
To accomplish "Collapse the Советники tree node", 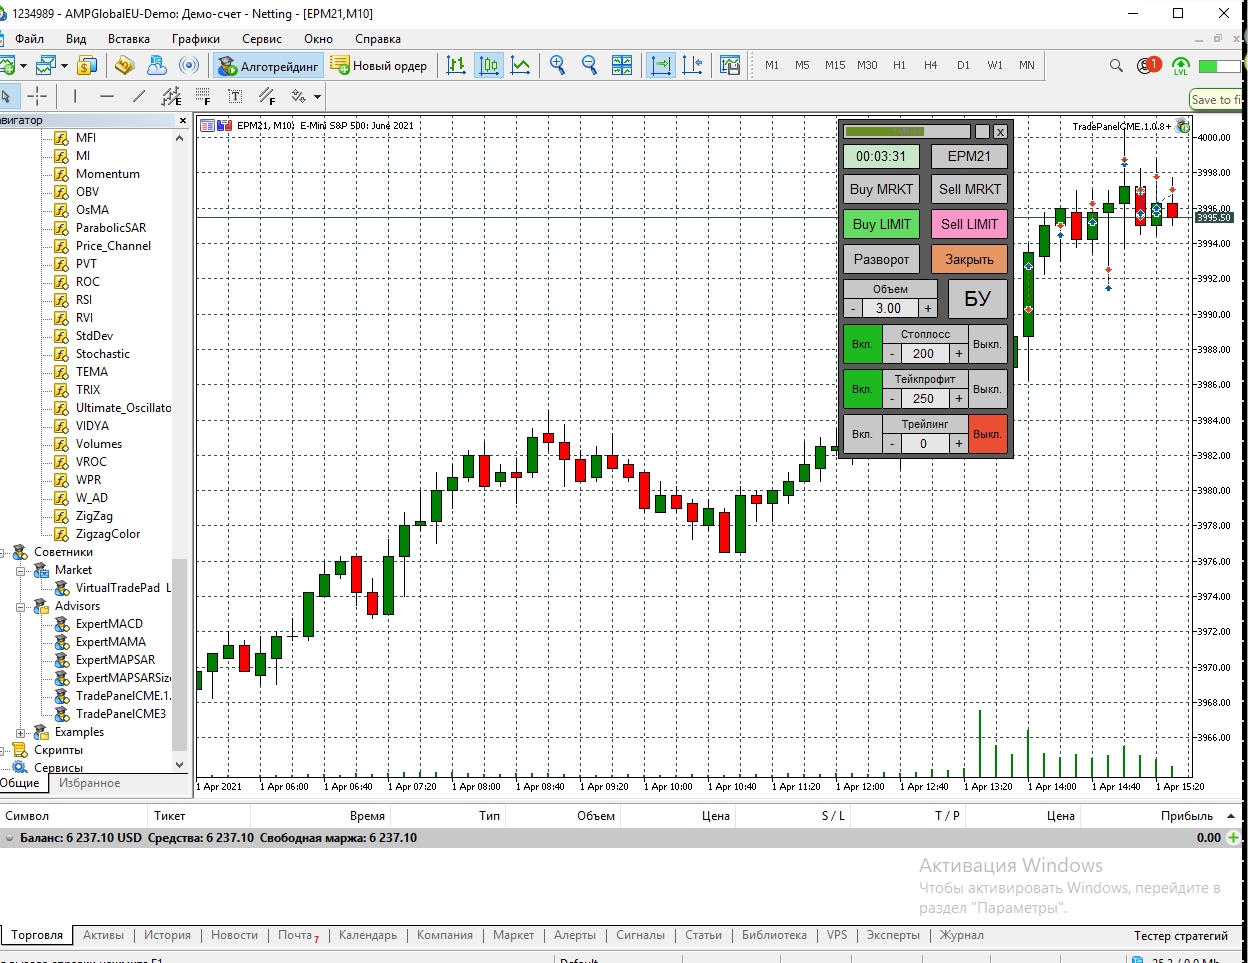I will (x=3, y=552).
